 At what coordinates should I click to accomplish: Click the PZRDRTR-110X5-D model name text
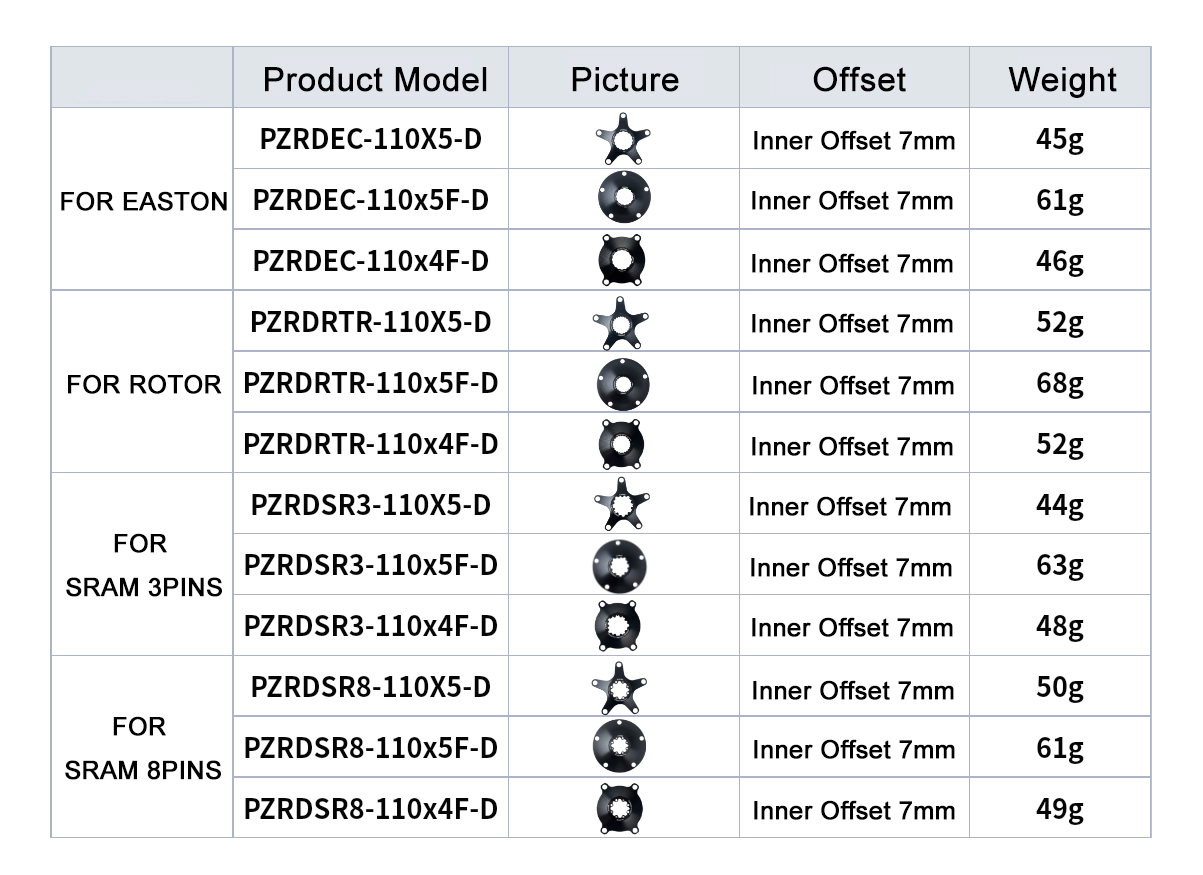[x=371, y=323]
